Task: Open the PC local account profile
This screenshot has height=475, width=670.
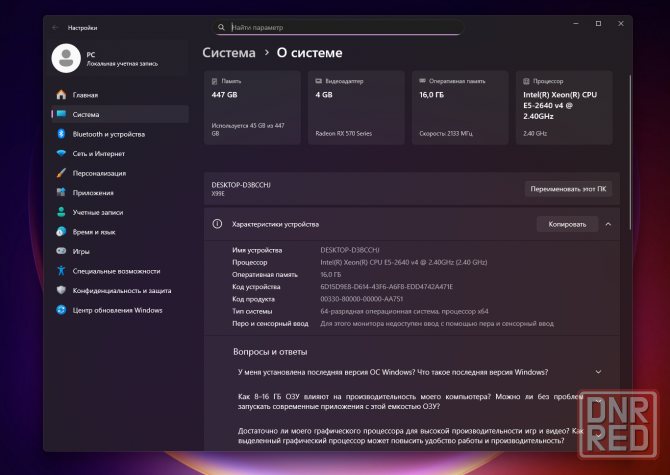Action: point(120,59)
